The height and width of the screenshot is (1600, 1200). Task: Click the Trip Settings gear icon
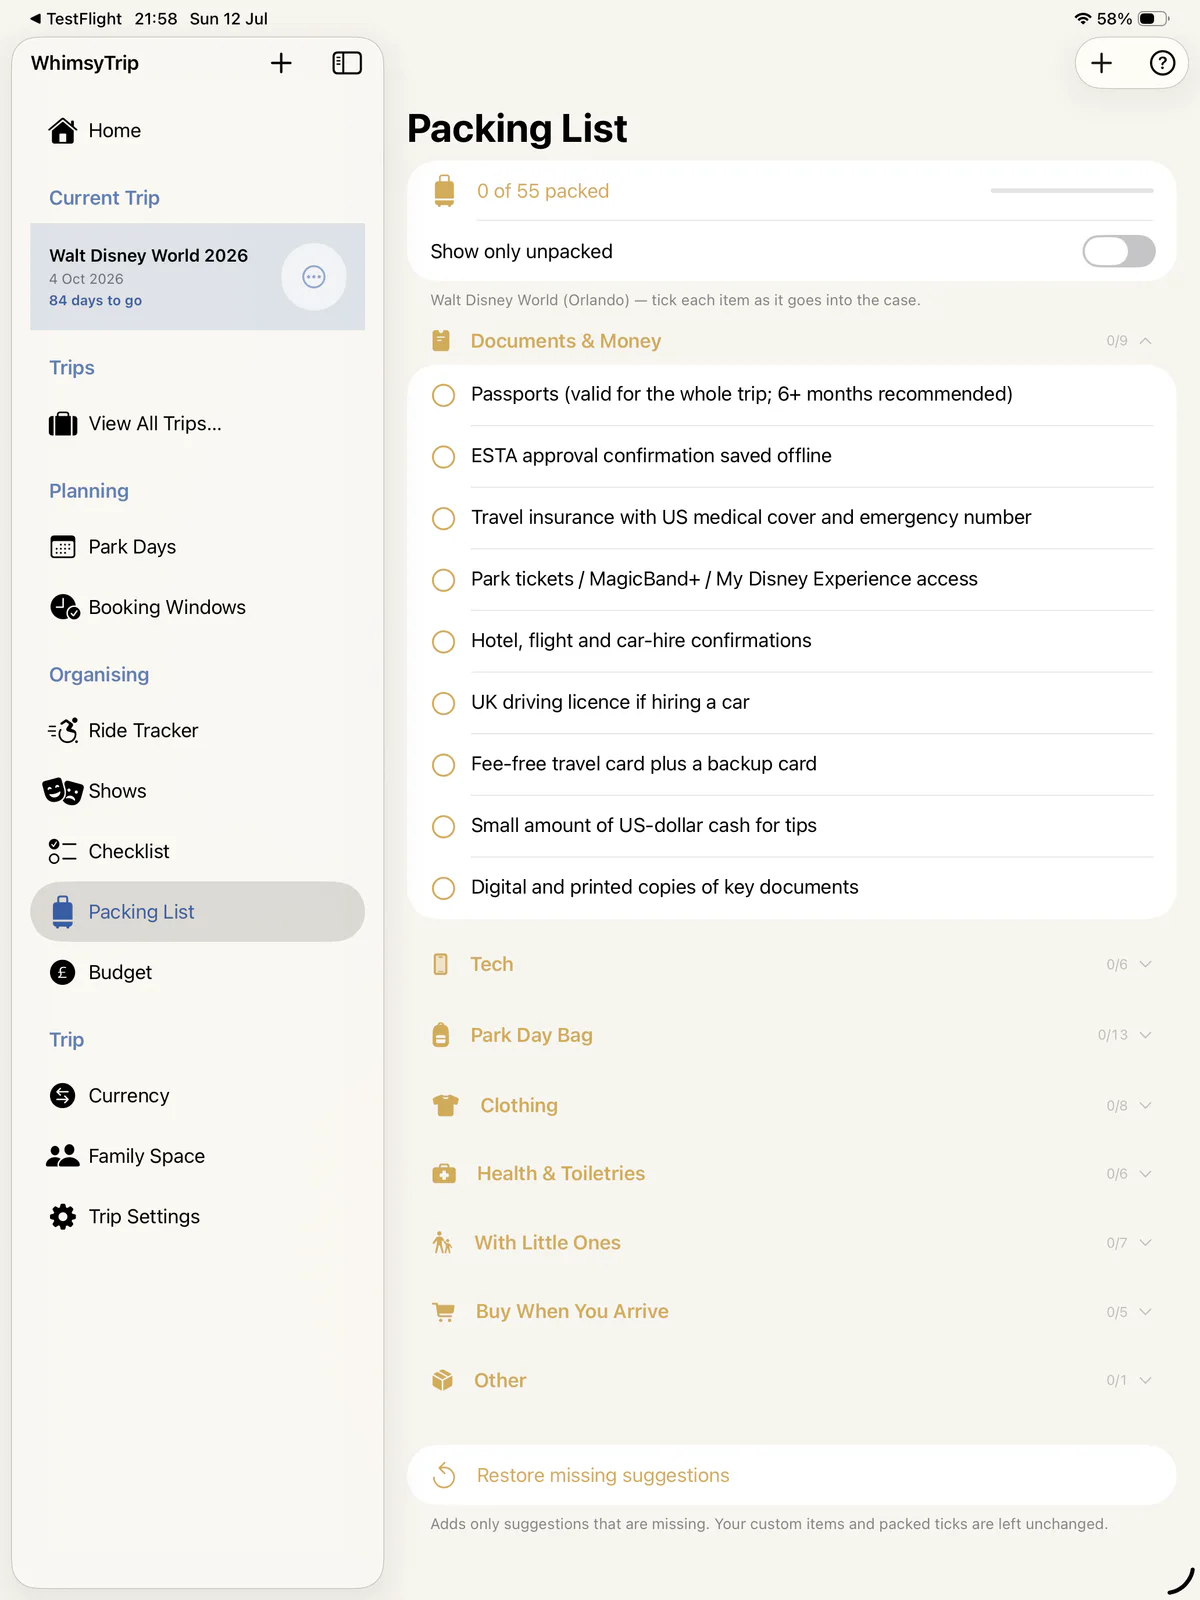(x=63, y=1217)
